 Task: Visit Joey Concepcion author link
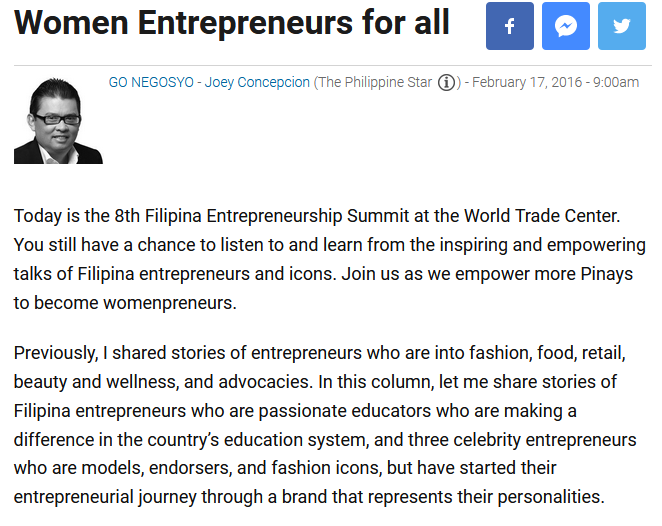point(257,82)
